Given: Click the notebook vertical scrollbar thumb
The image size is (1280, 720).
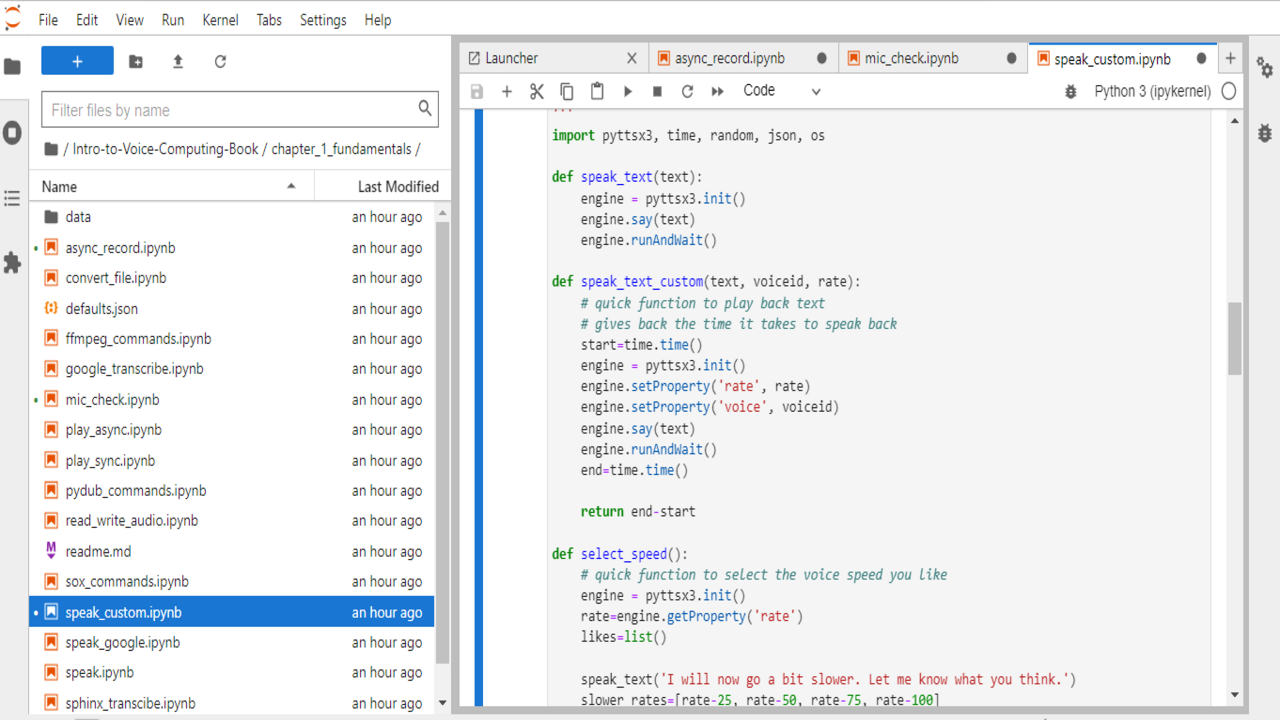Looking at the screenshot, I should tap(1235, 338).
